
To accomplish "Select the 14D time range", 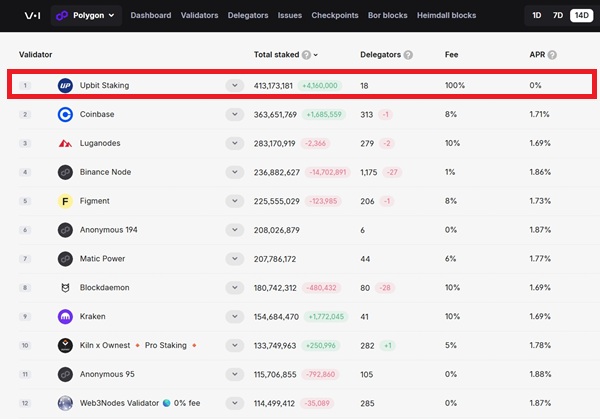I will point(582,15).
